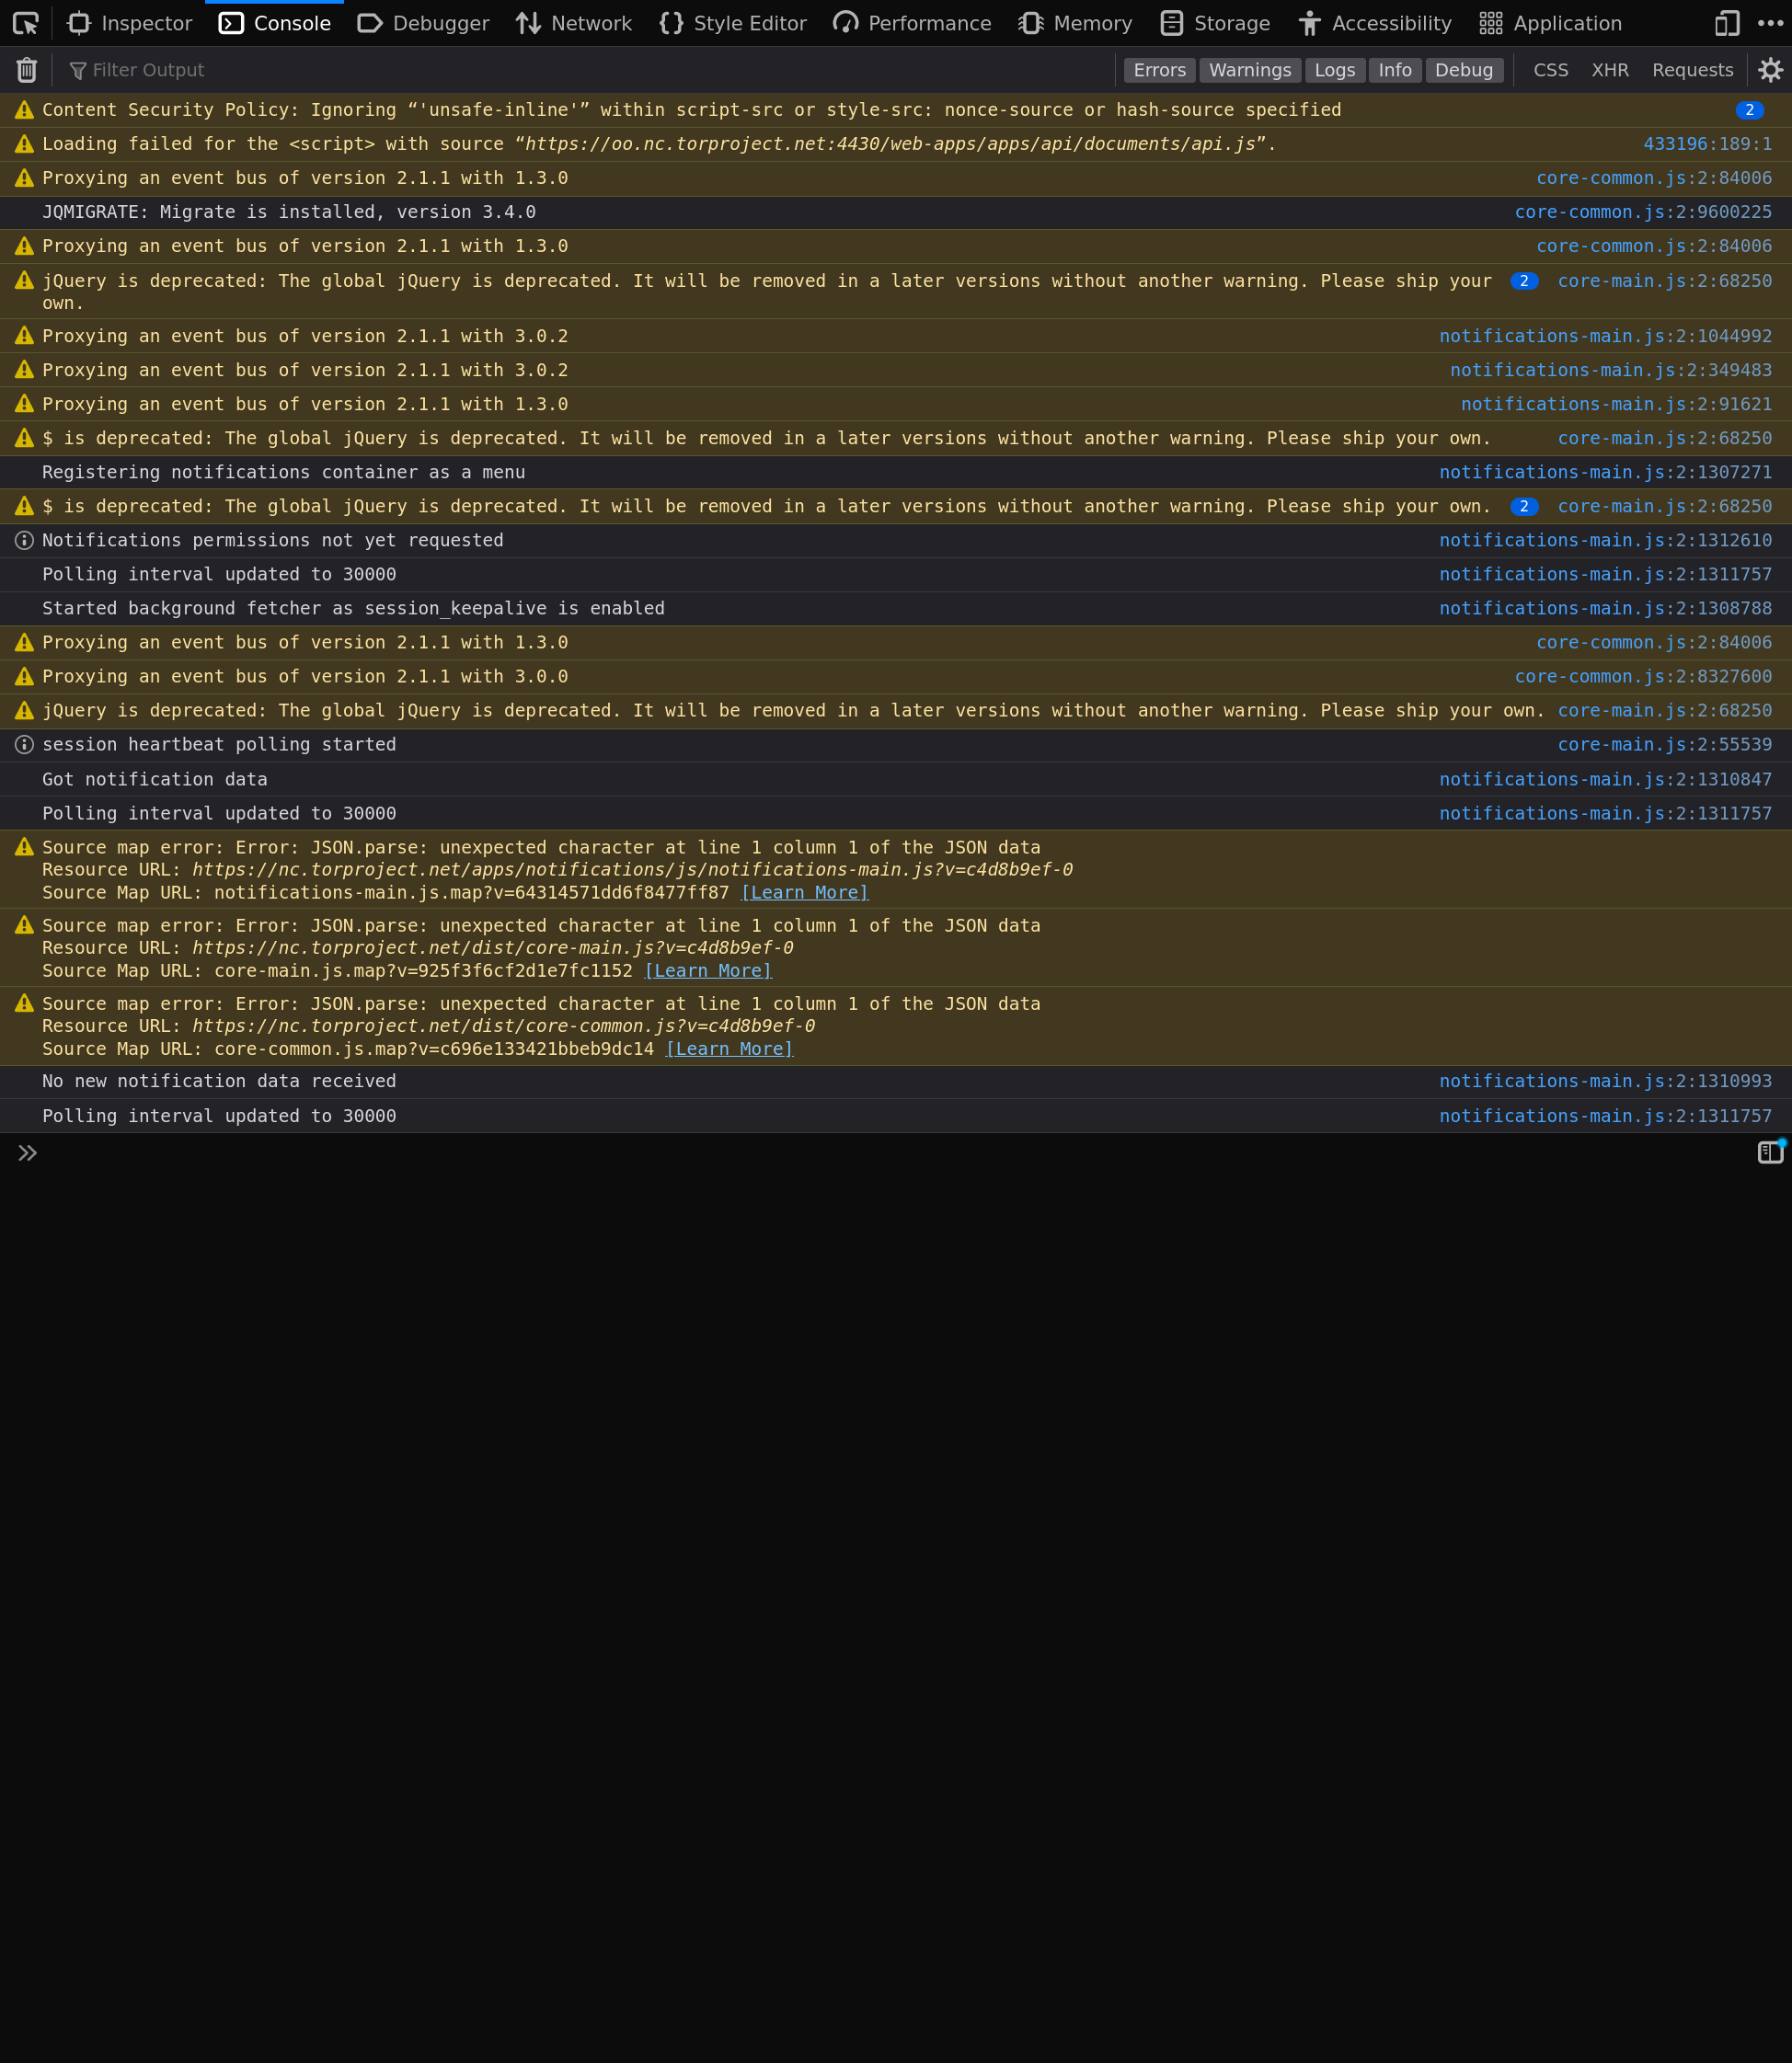Open responsive design mode icon
Image resolution: width=1792 pixels, height=2063 pixels.
pyautogui.click(x=1727, y=23)
